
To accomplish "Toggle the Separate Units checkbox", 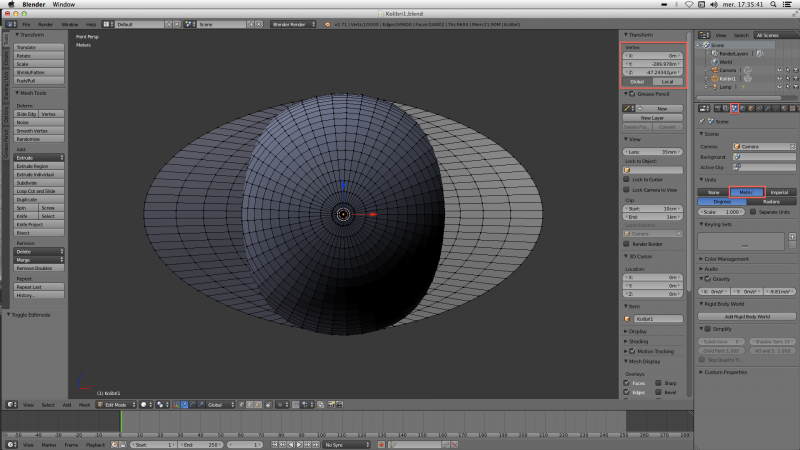I will (x=753, y=212).
